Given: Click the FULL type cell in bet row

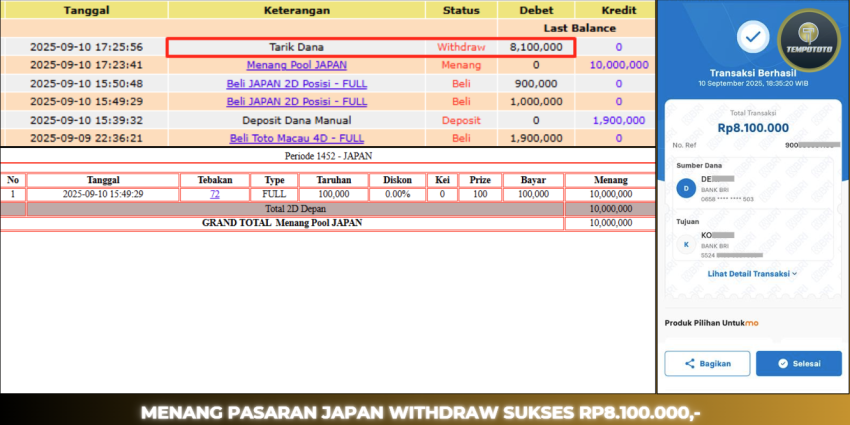Looking at the screenshot, I should 274,194.
